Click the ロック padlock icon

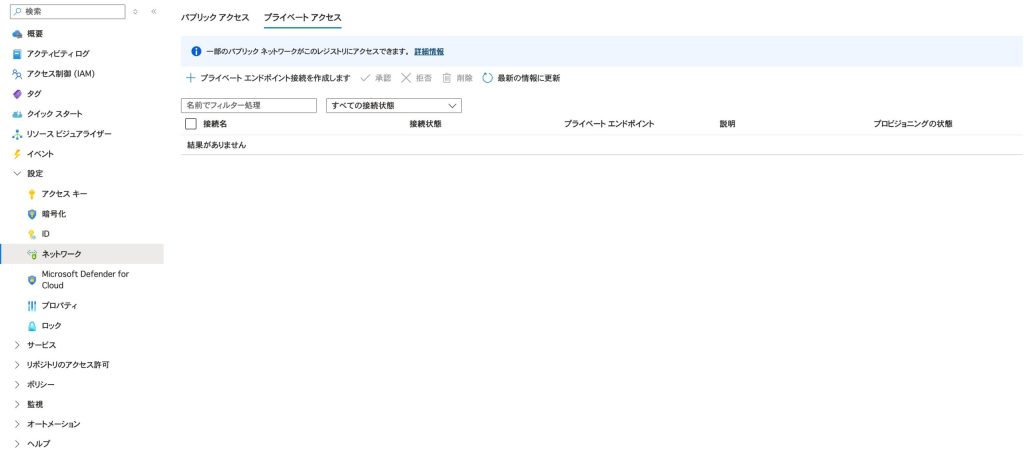pyautogui.click(x=32, y=326)
